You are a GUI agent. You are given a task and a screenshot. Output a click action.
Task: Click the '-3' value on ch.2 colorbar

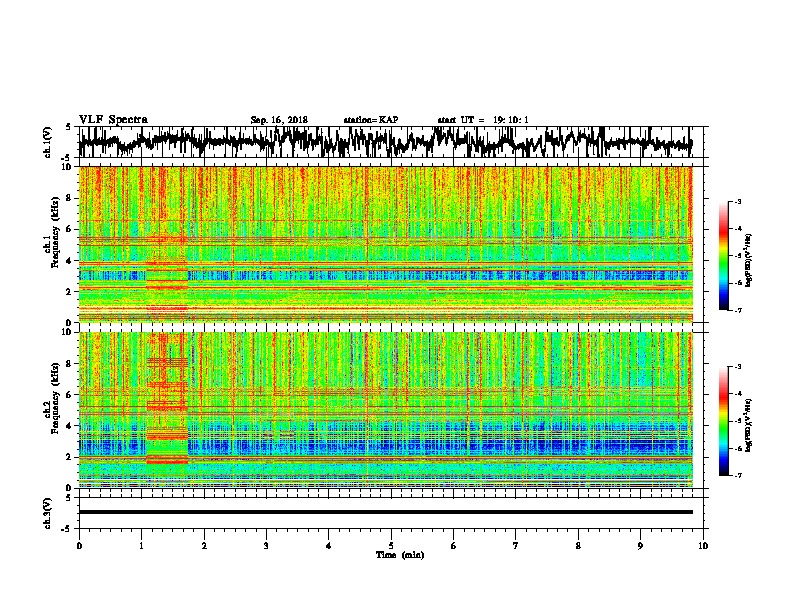737,367
